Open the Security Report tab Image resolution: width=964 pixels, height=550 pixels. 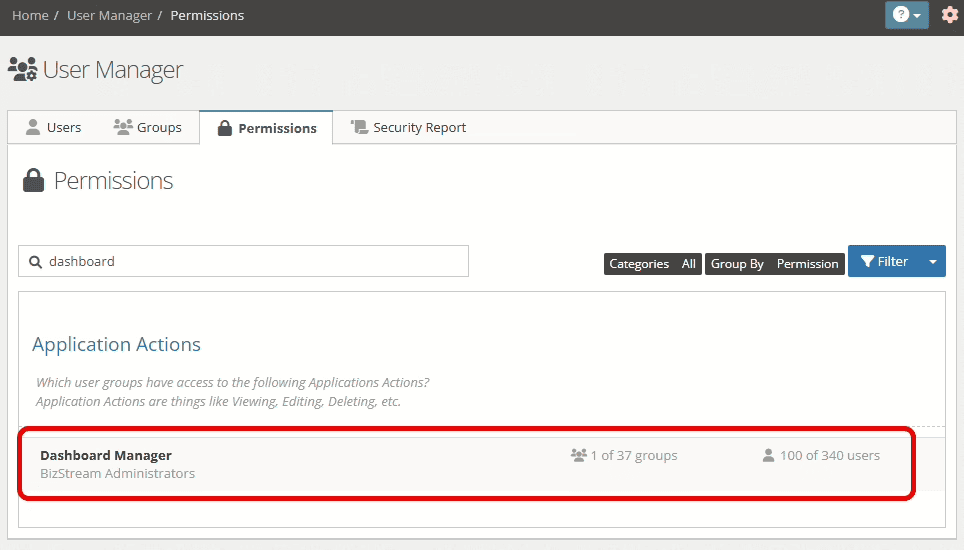[408, 127]
